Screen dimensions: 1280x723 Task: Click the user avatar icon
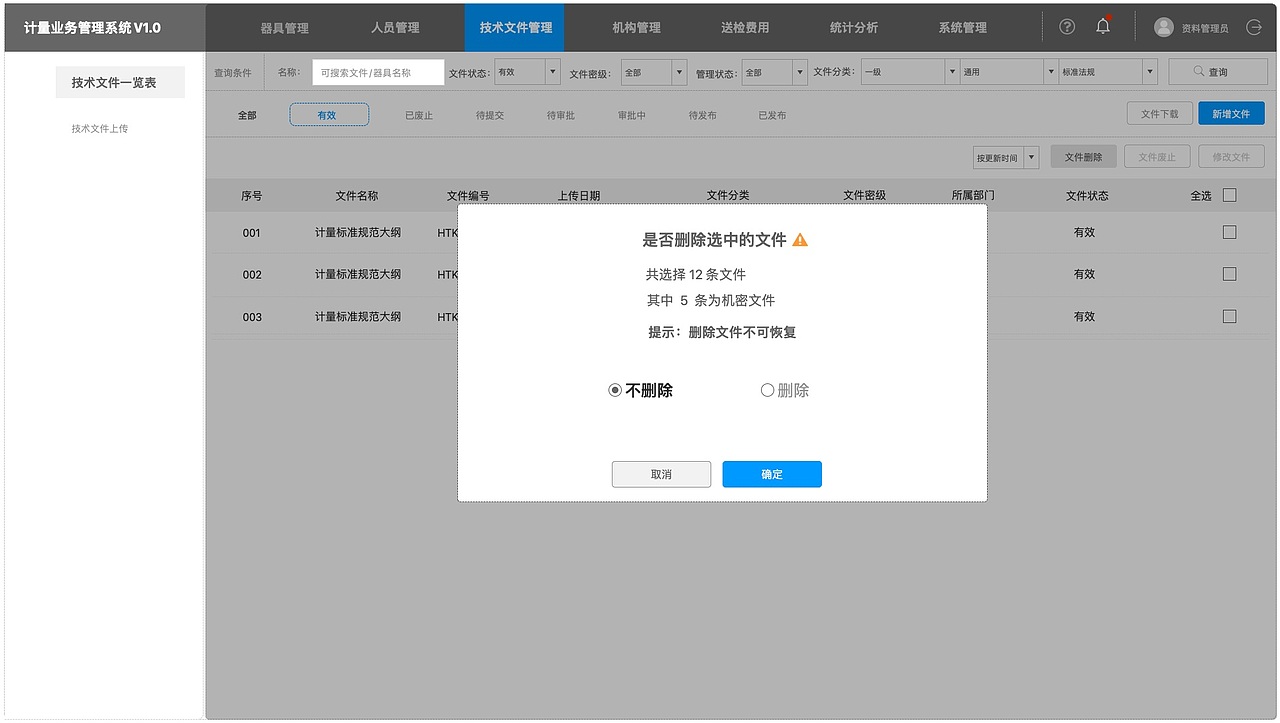(x=1163, y=27)
